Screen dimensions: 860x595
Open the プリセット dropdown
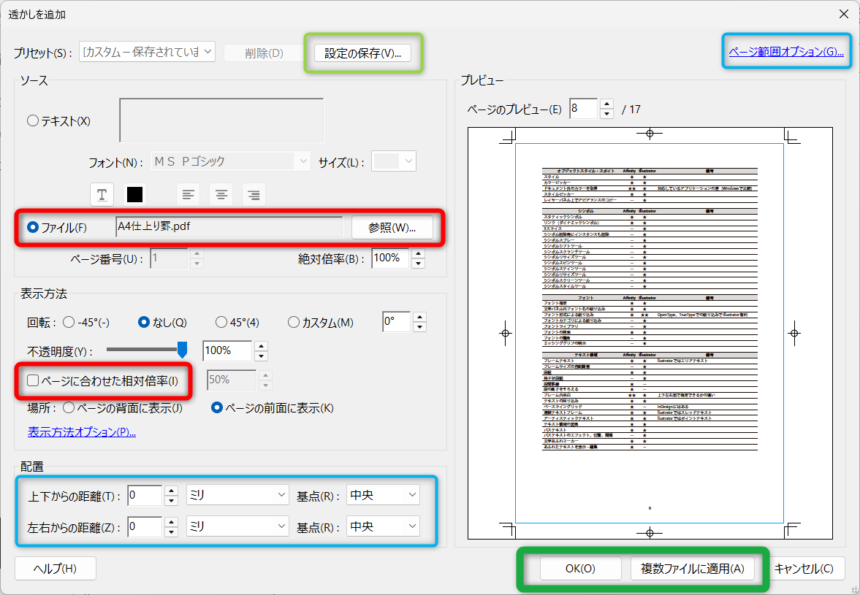(147, 52)
